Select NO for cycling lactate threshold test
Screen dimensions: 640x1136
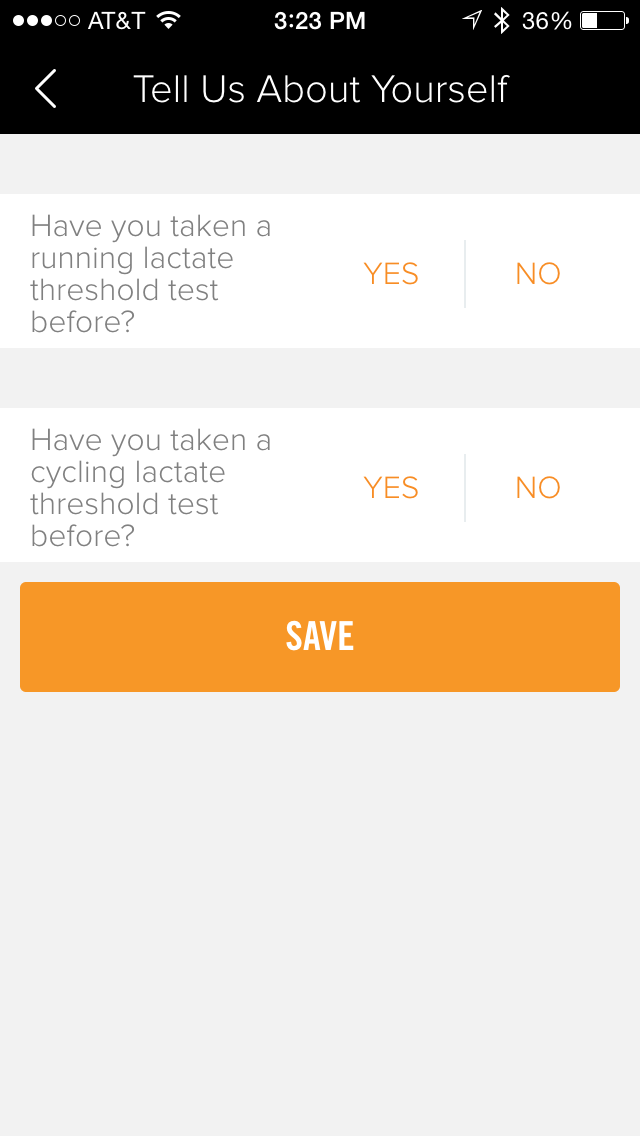tap(538, 488)
